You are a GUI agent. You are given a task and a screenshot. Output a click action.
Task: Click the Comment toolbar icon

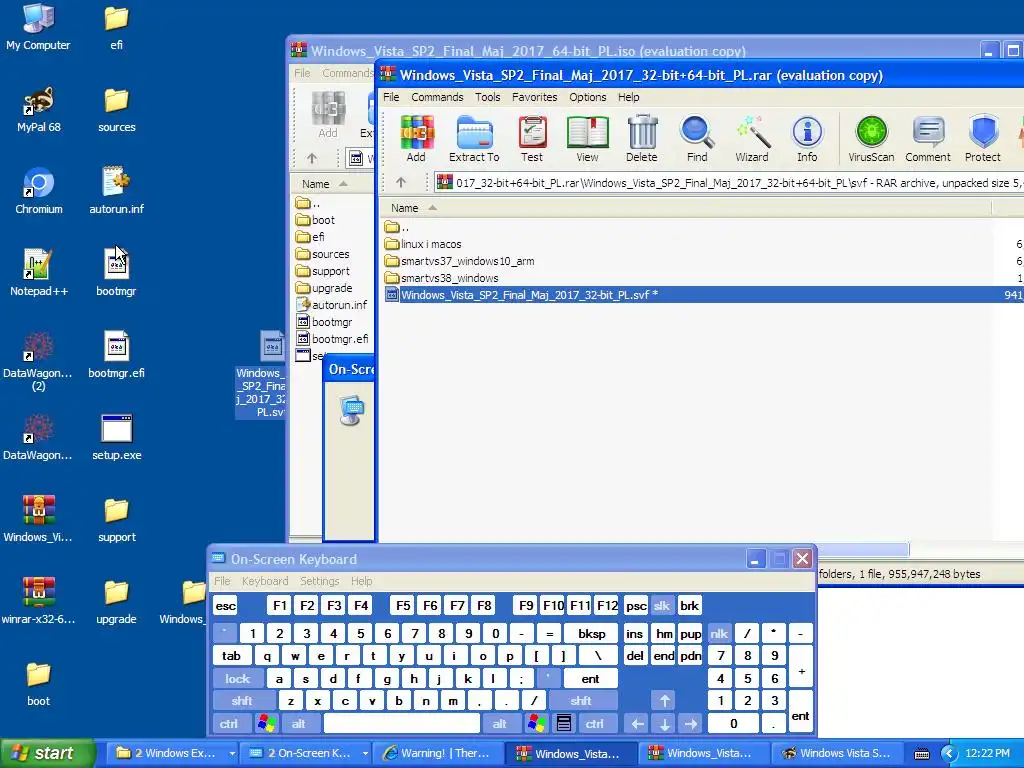click(x=928, y=138)
